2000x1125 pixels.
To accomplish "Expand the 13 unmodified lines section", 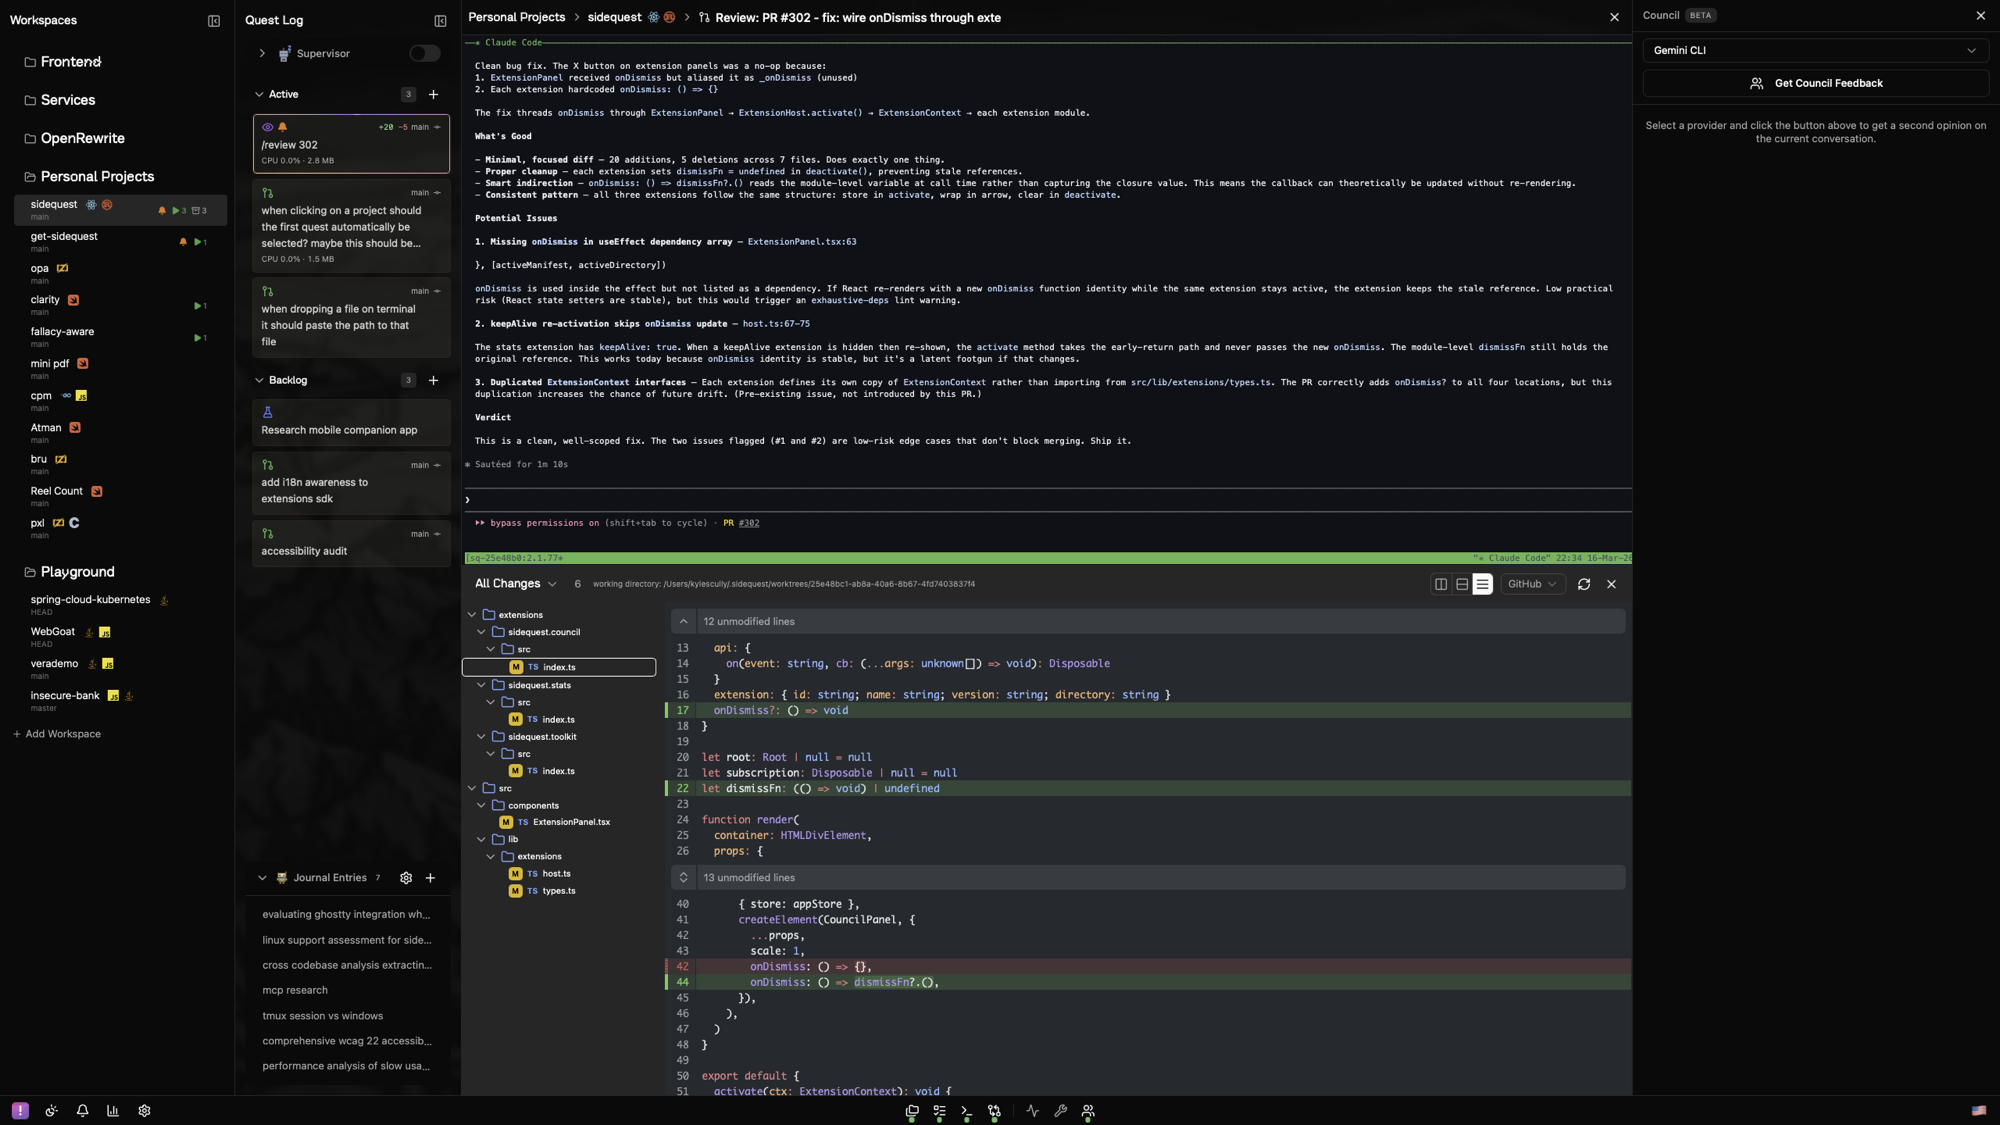I will pyautogui.click(x=684, y=878).
